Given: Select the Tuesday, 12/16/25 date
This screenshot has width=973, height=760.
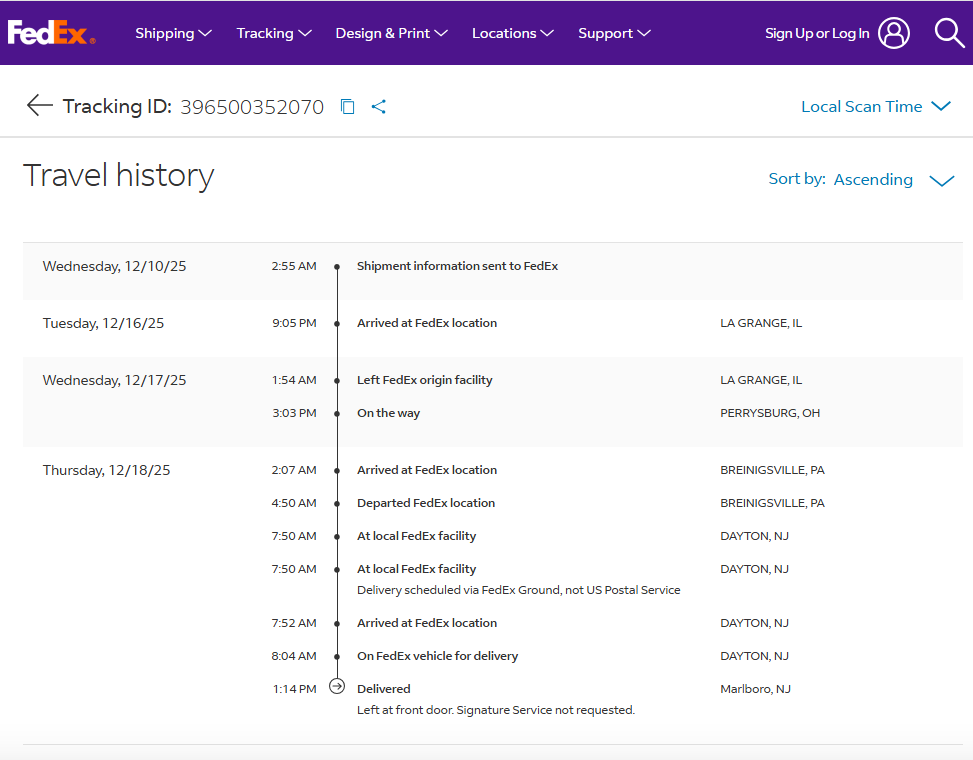Looking at the screenshot, I should [103, 323].
